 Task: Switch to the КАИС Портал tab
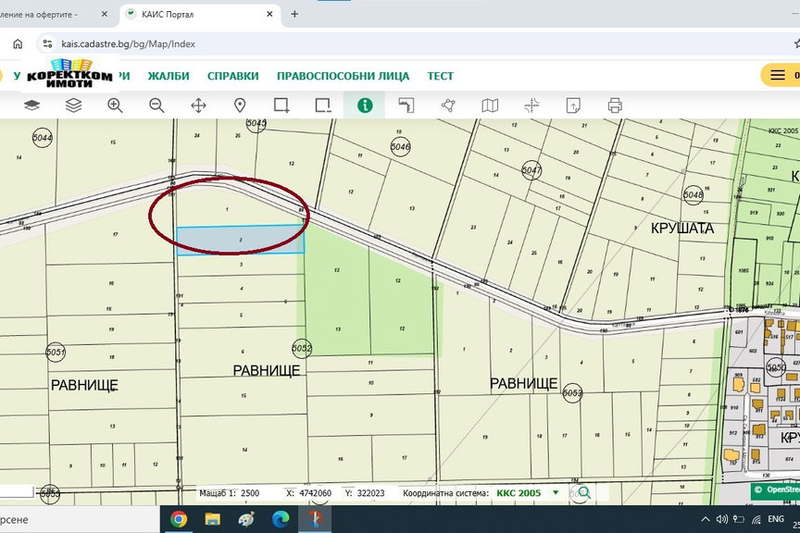pos(200,15)
